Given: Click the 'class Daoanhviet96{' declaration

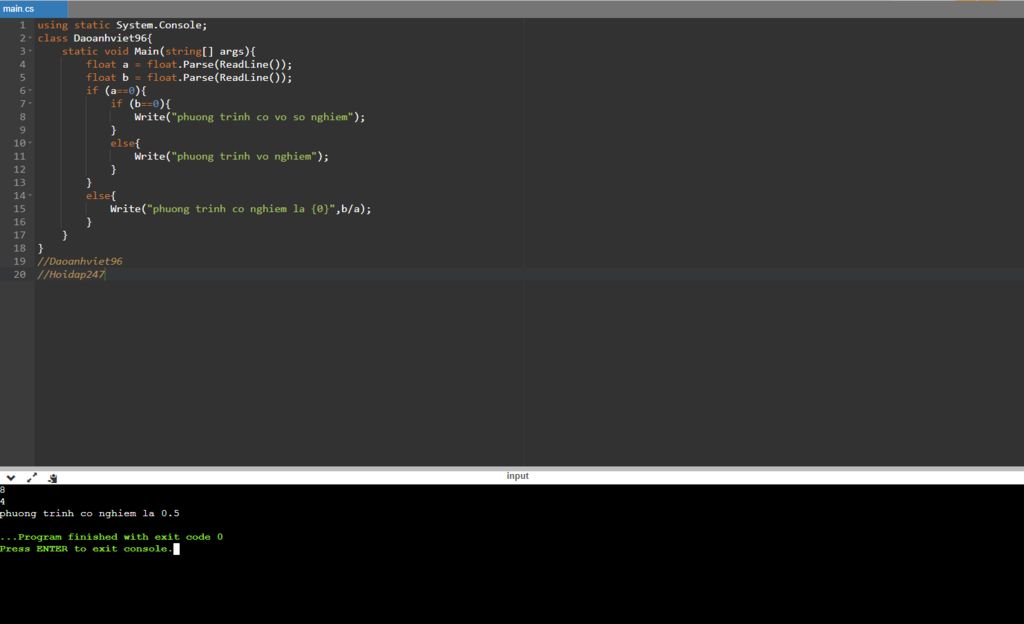Looking at the screenshot, I should 95,39.
